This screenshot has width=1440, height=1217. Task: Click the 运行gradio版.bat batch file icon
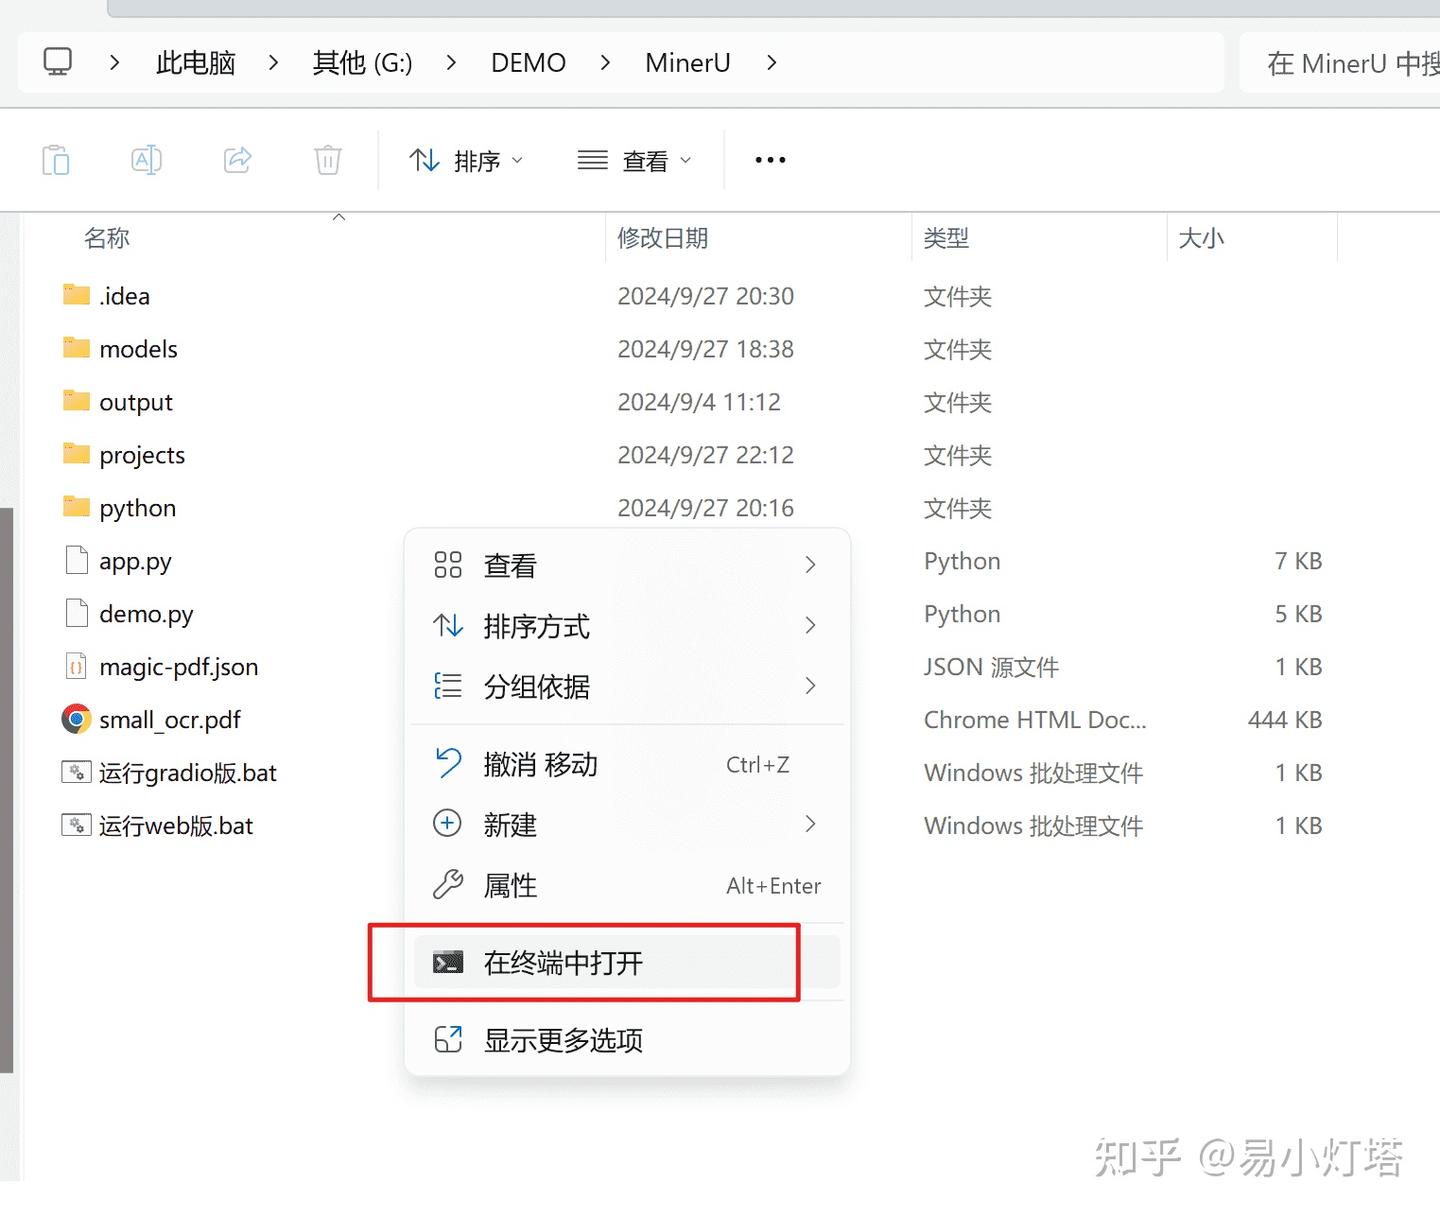click(77, 772)
